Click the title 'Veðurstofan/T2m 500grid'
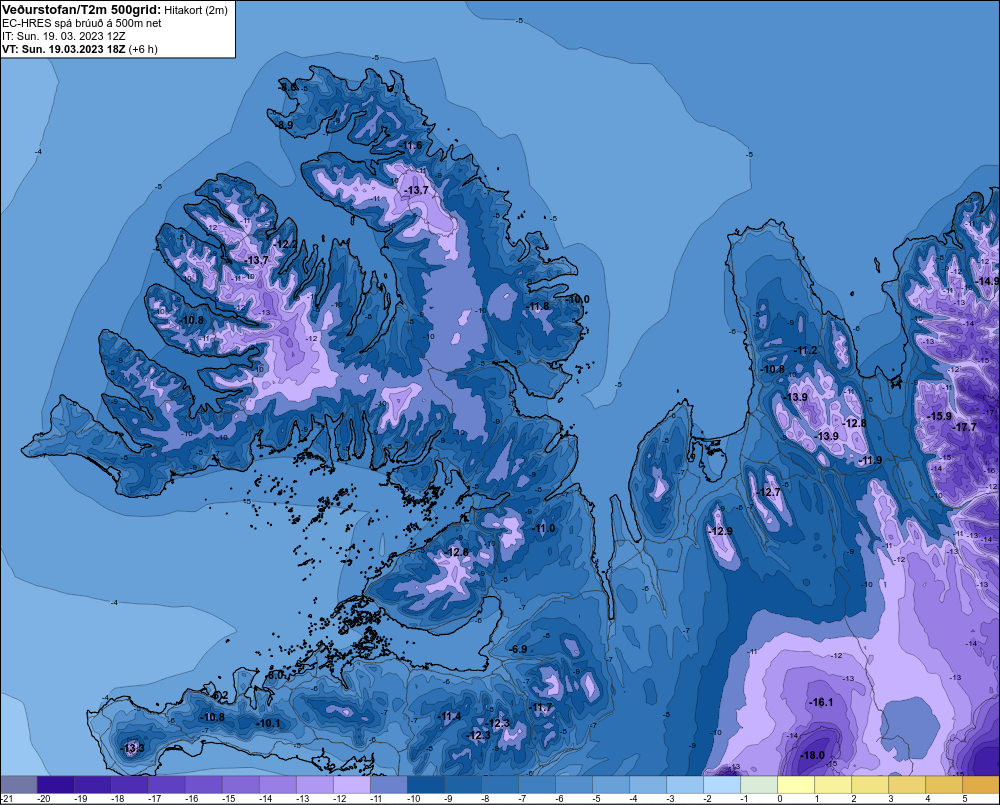Image resolution: width=1000 pixels, height=805 pixels. (82, 10)
